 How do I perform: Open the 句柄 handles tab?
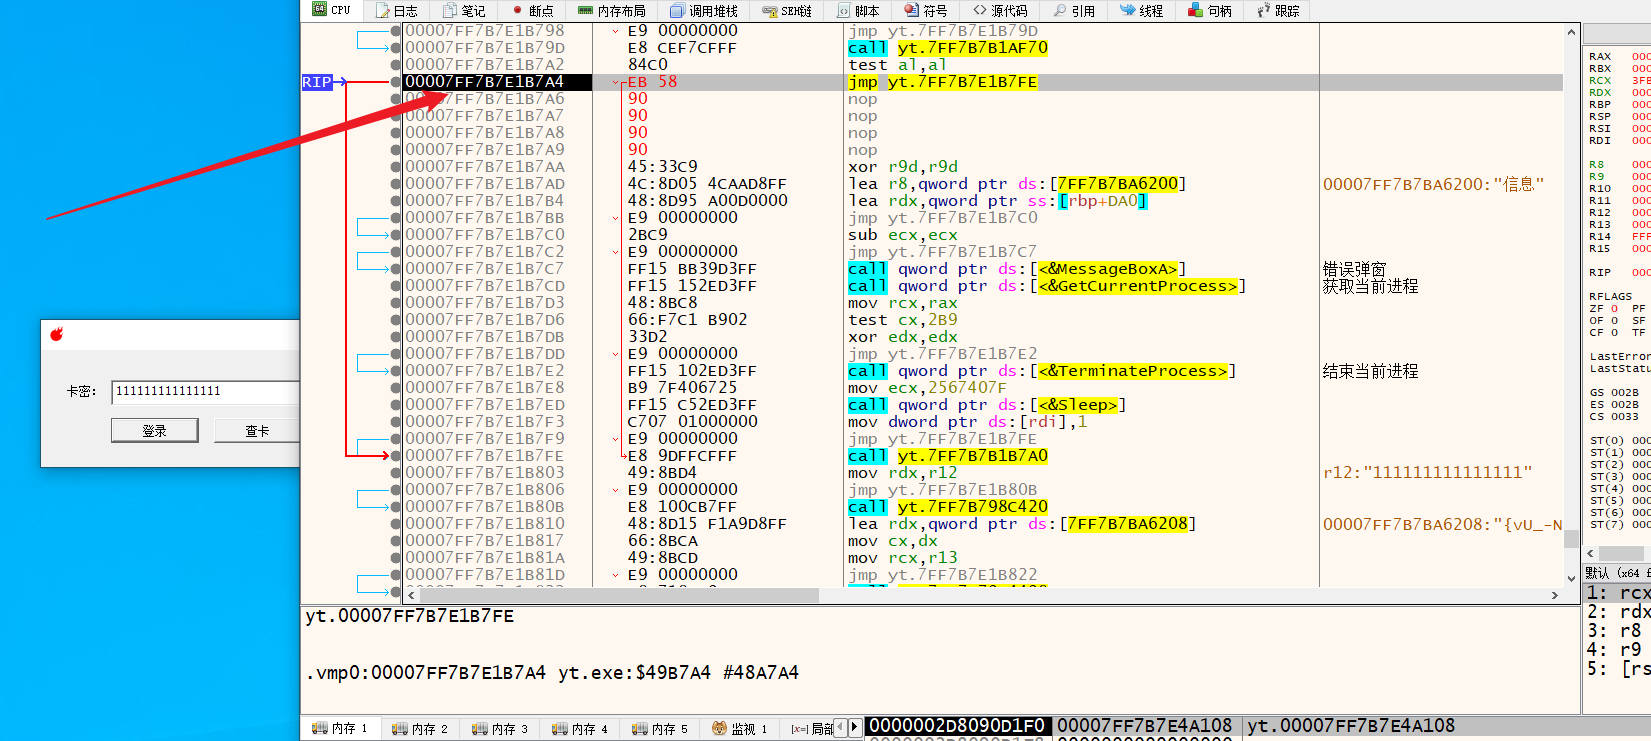pyautogui.click(x=1210, y=11)
